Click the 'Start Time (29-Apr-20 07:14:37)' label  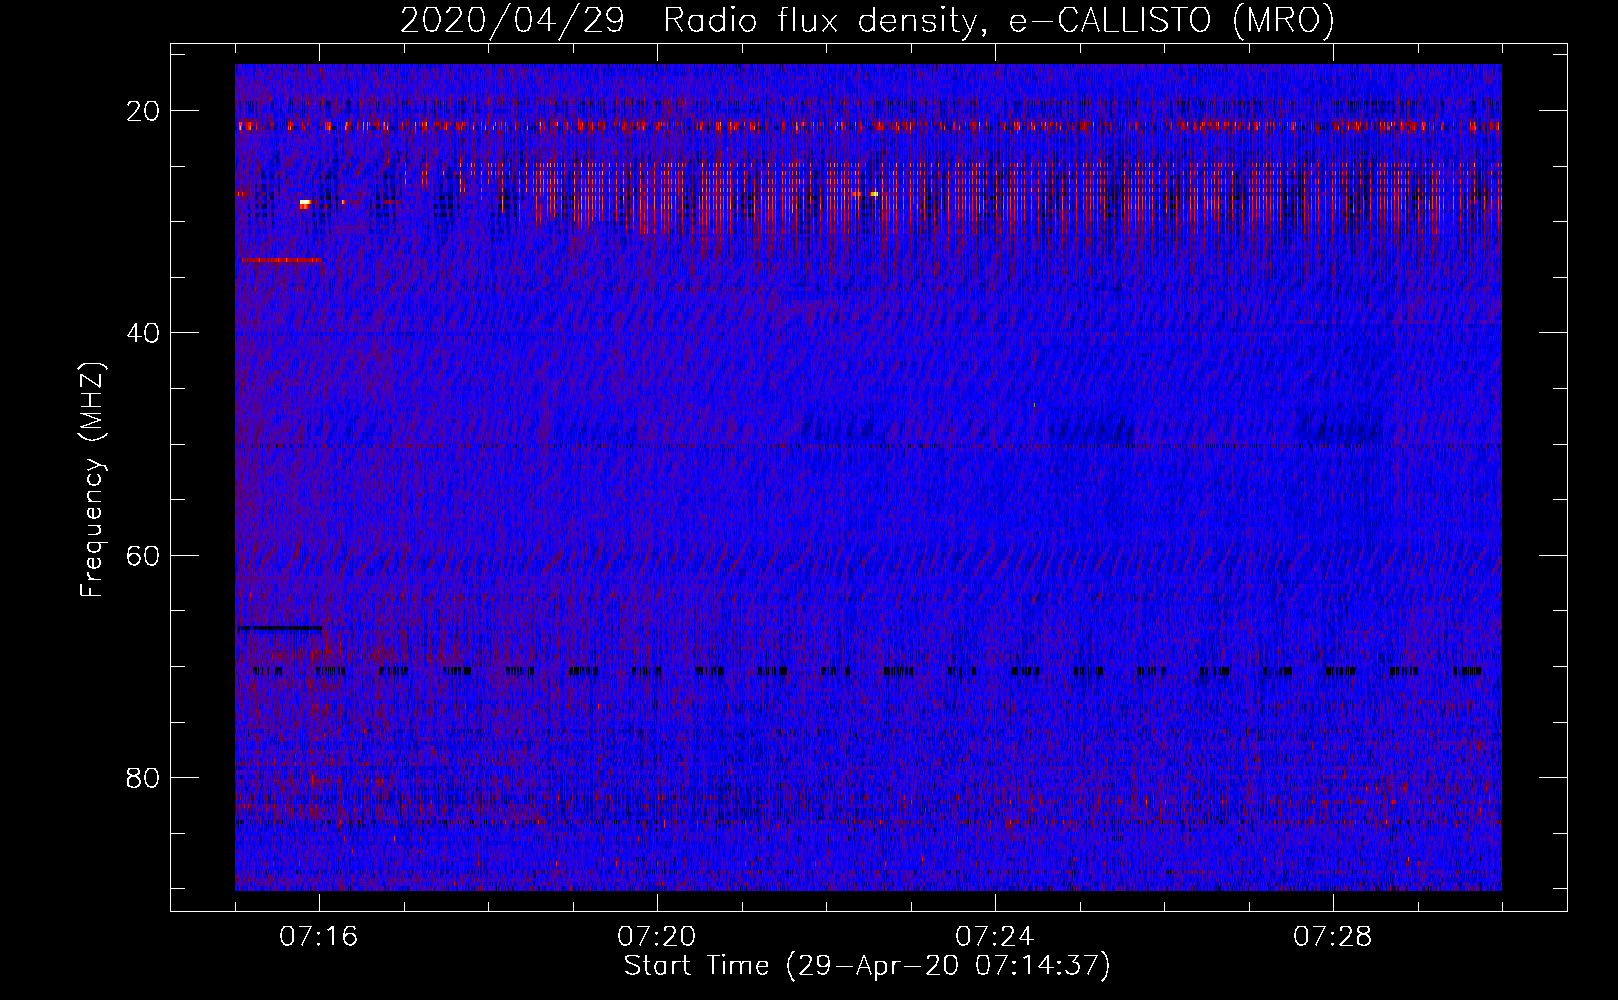(867, 966)
